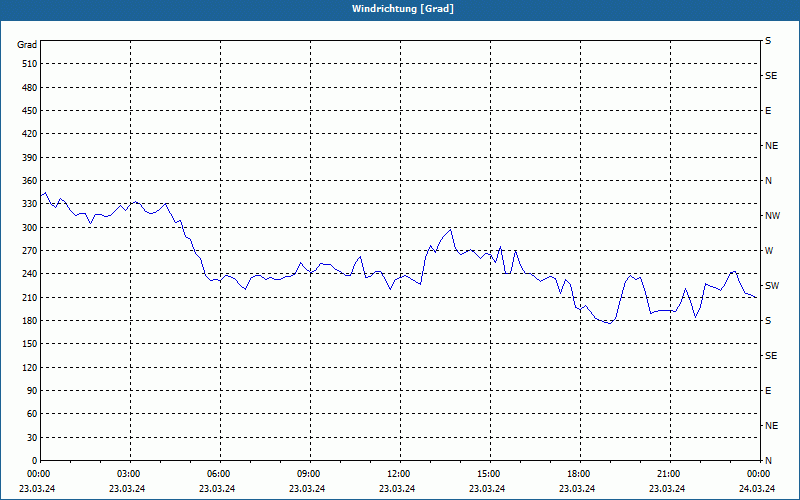Click the 23.03.24 date under 03:00
800x500 pixels.
tap(127, 489)
